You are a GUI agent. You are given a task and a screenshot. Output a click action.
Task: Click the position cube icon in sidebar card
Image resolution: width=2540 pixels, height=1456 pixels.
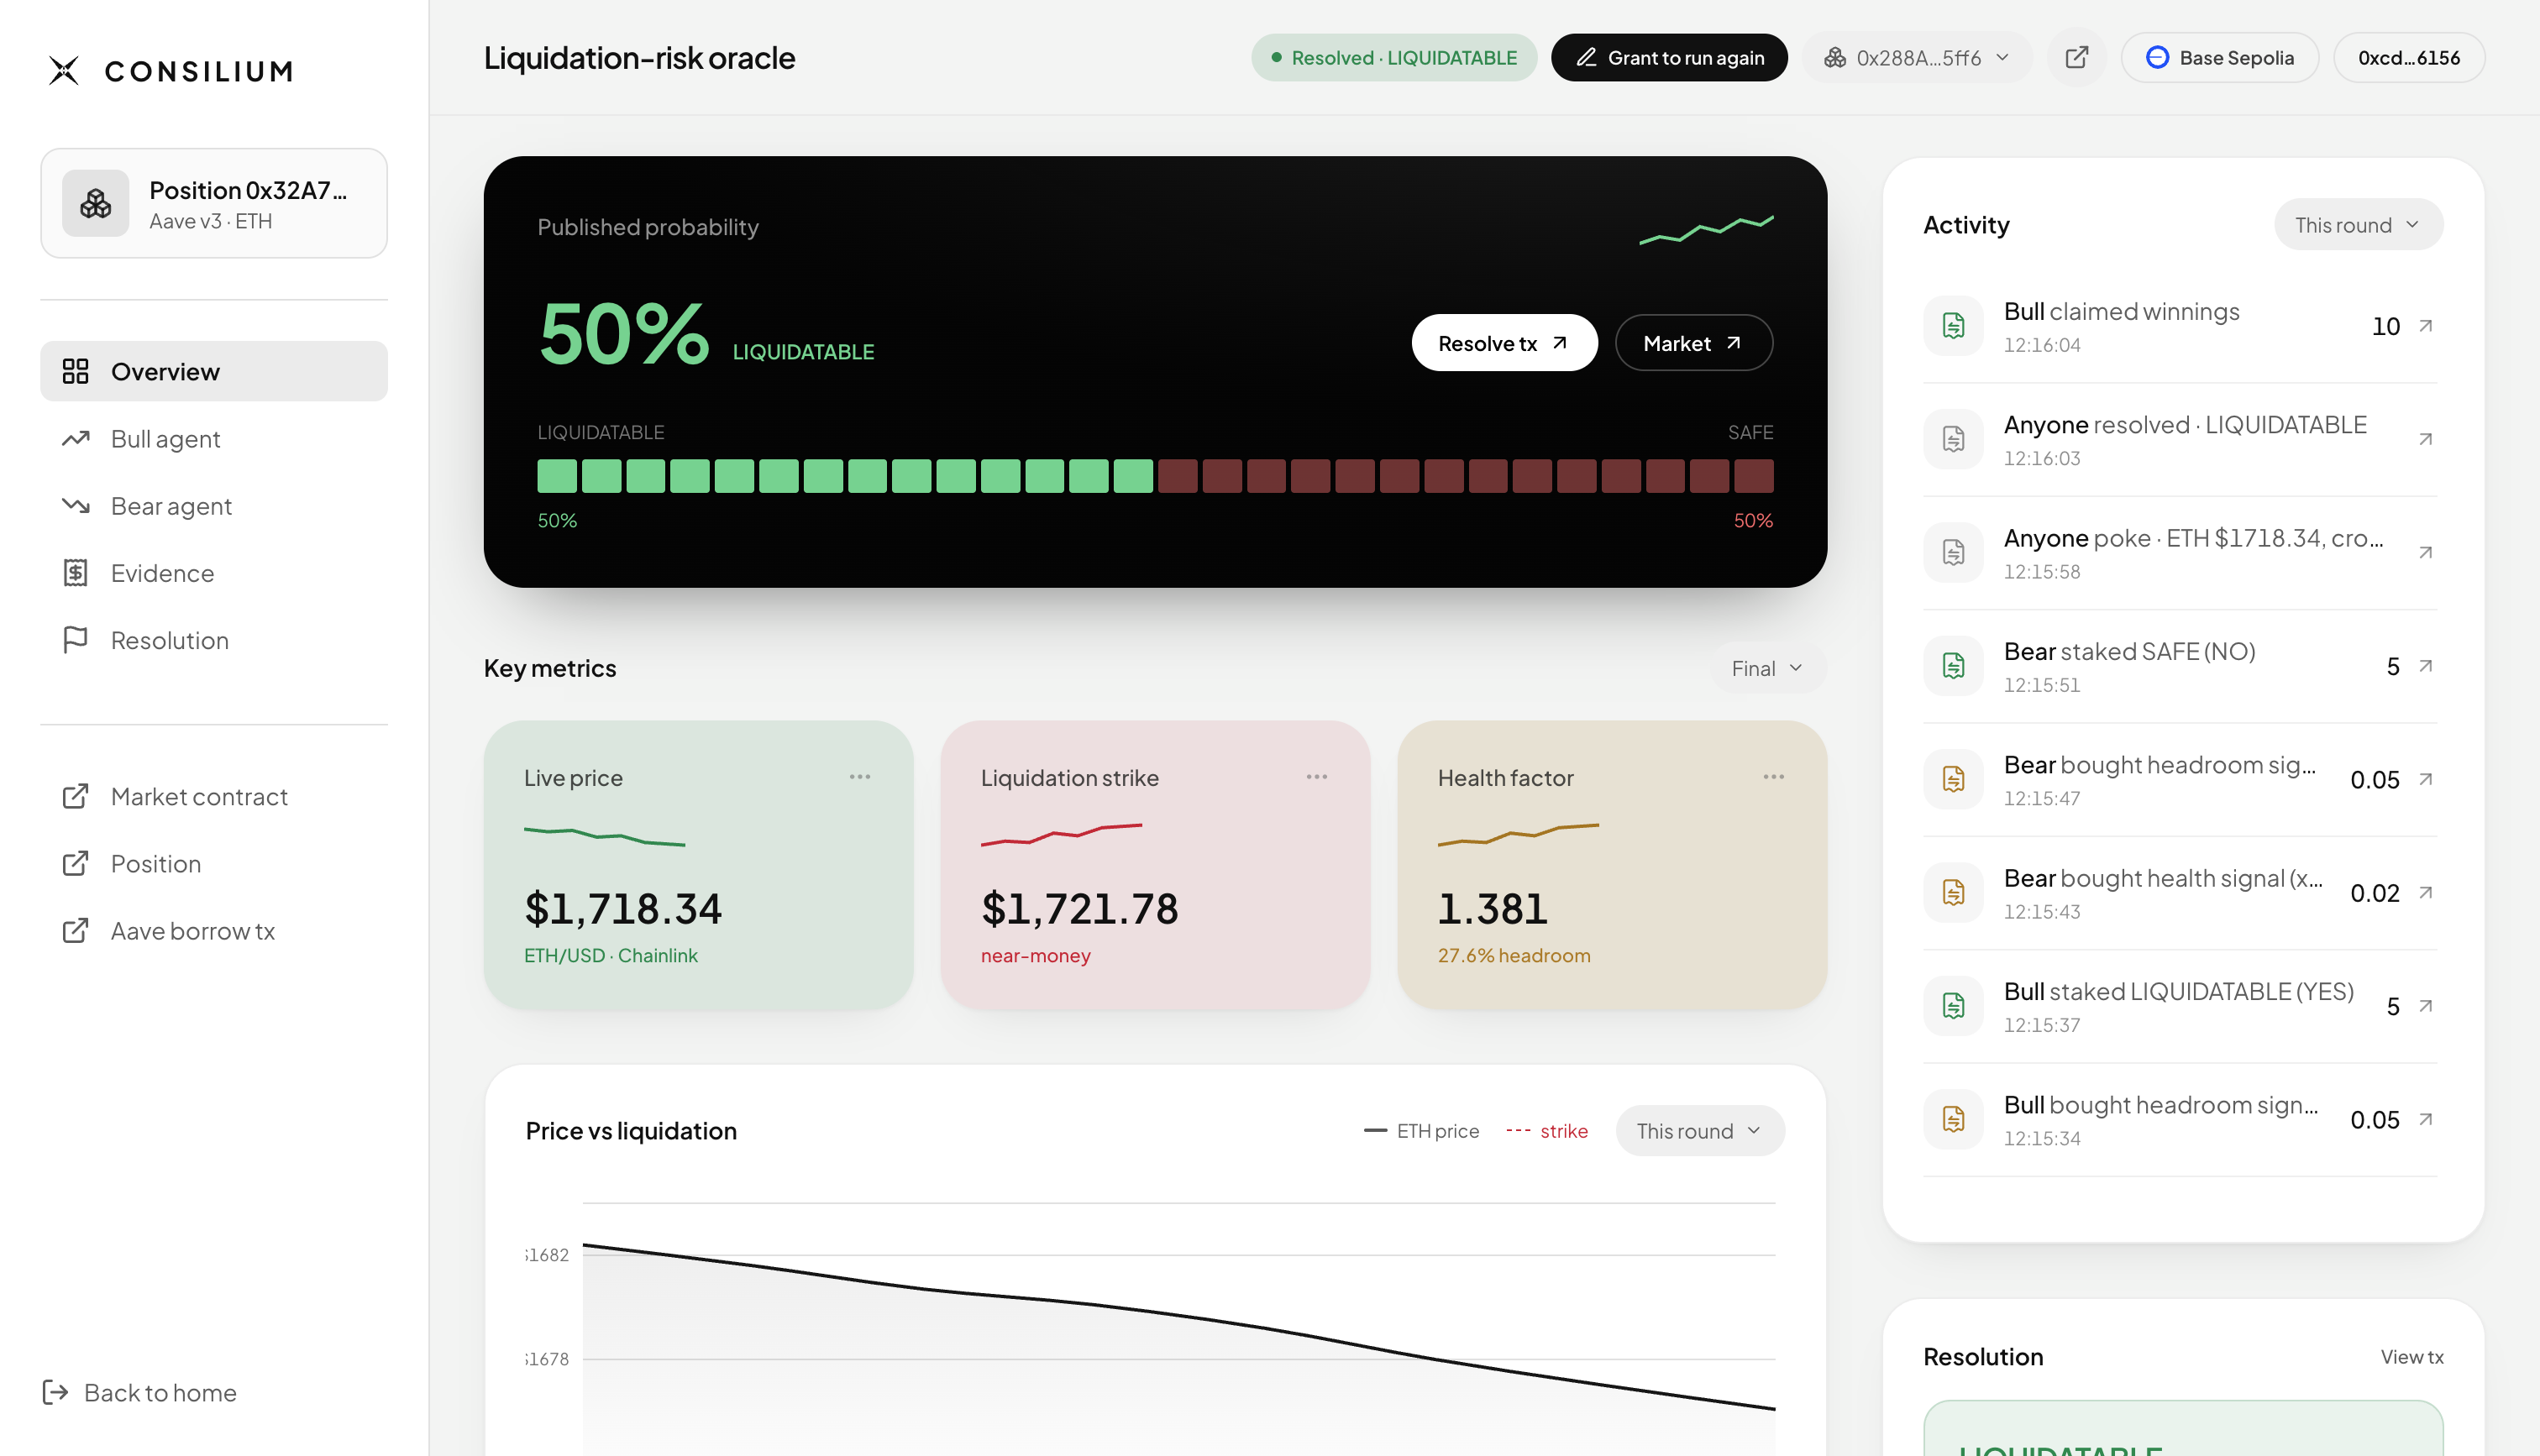[96, 203]
